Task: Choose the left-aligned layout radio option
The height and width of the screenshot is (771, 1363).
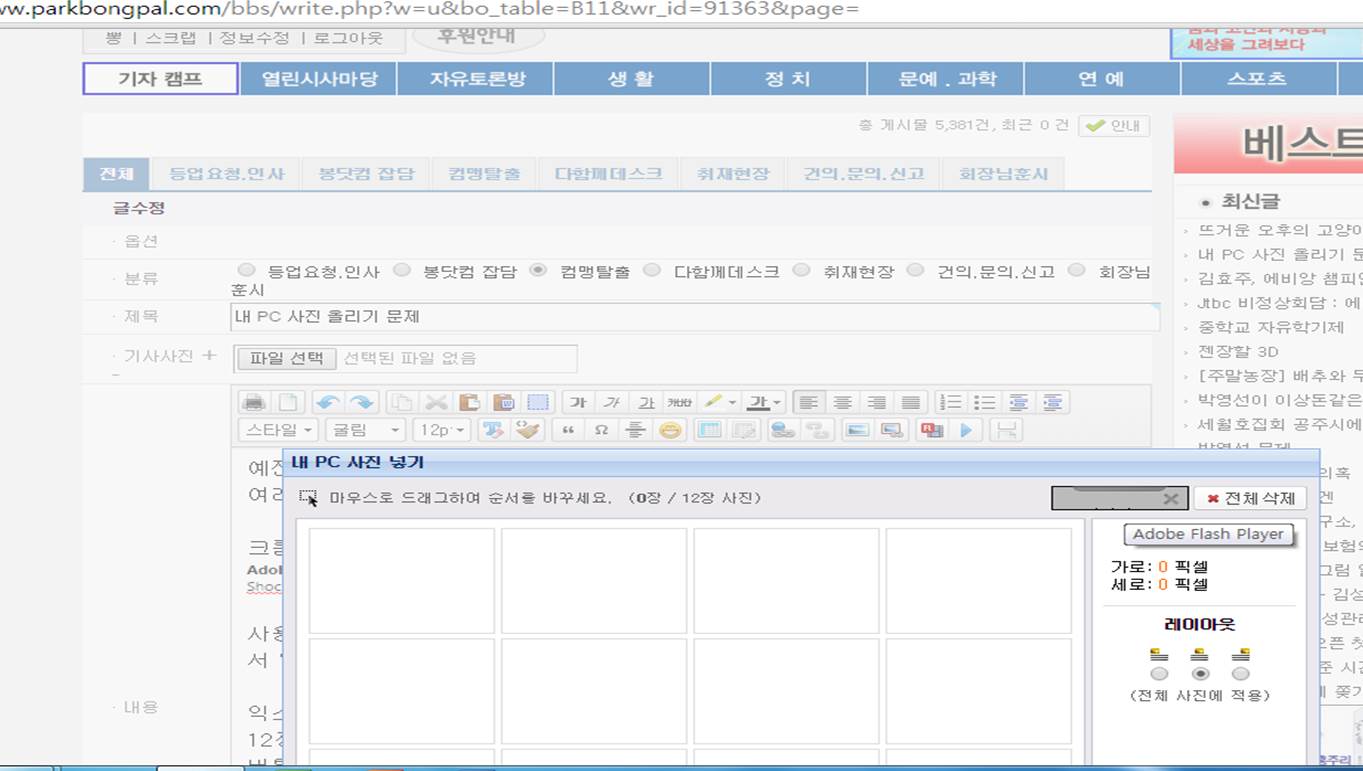Action: point(1159,673)
